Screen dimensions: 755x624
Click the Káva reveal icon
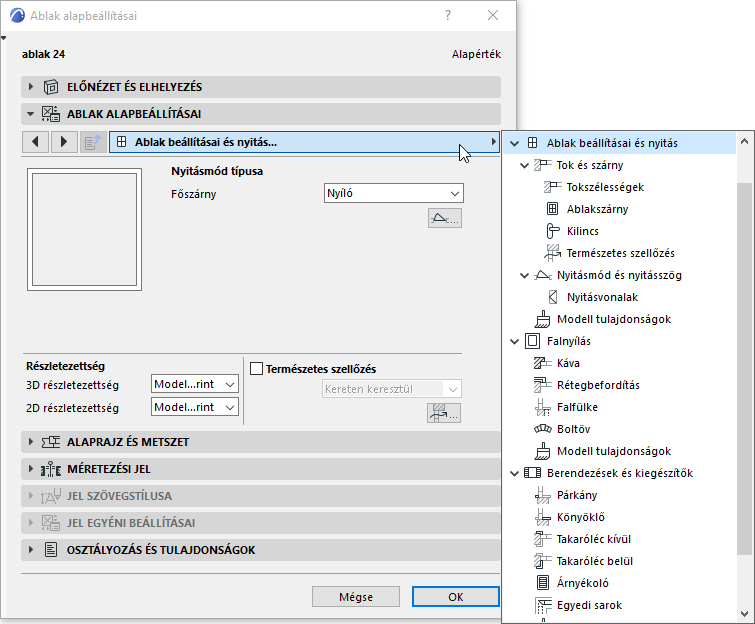coord(543,363)
